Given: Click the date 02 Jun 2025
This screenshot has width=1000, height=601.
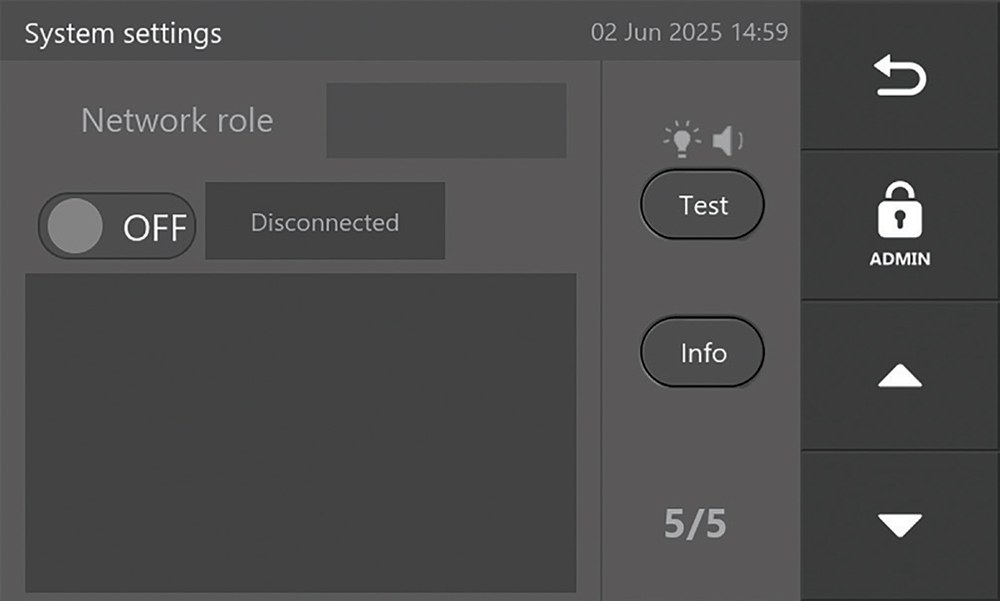Looking at the screenshot, I should [x=657, y=32].
